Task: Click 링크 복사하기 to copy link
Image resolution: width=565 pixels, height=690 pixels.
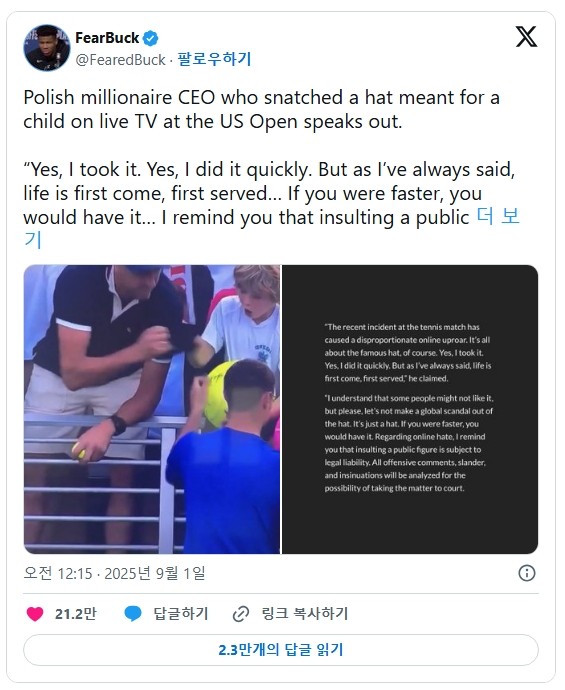Action: pos(305,613)
